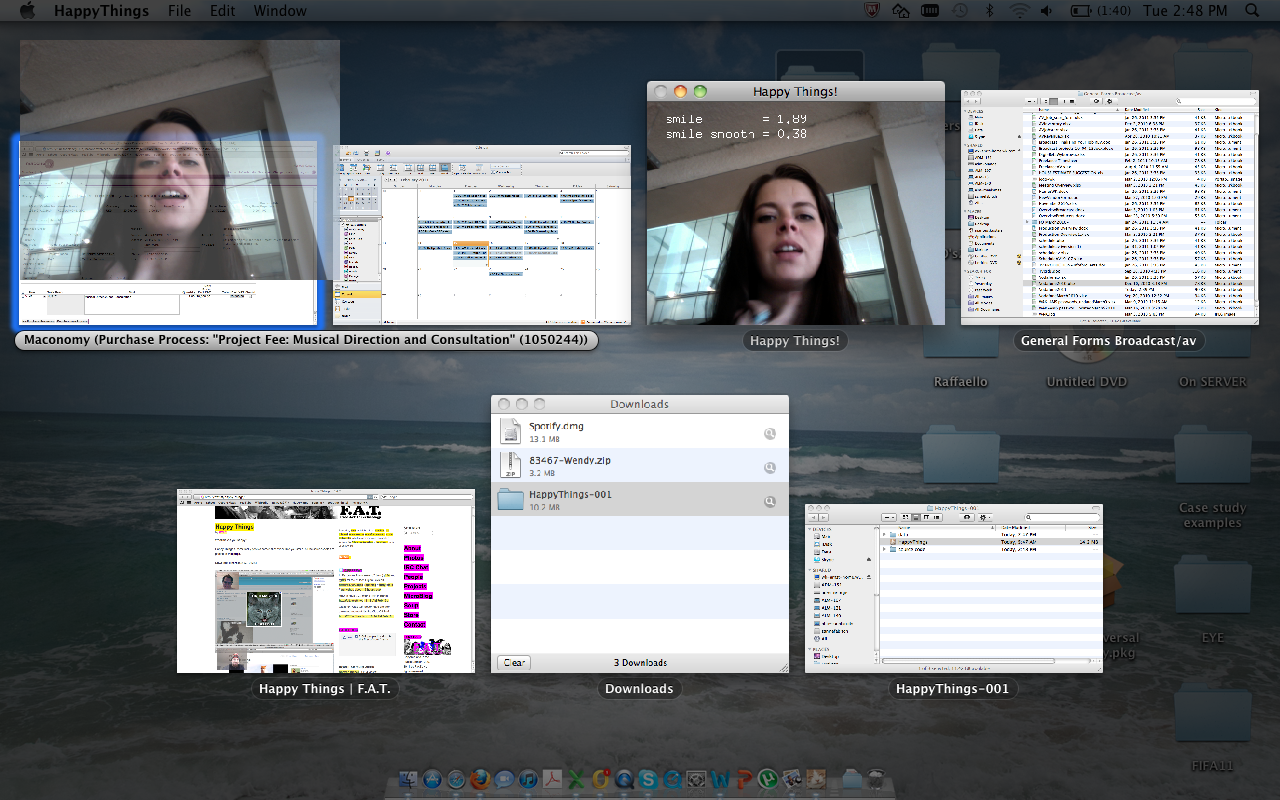Click the volume speaker icon
The width and height of the screenshot is (1280, 800).
pyautogui.click(x=1047, y=11)
